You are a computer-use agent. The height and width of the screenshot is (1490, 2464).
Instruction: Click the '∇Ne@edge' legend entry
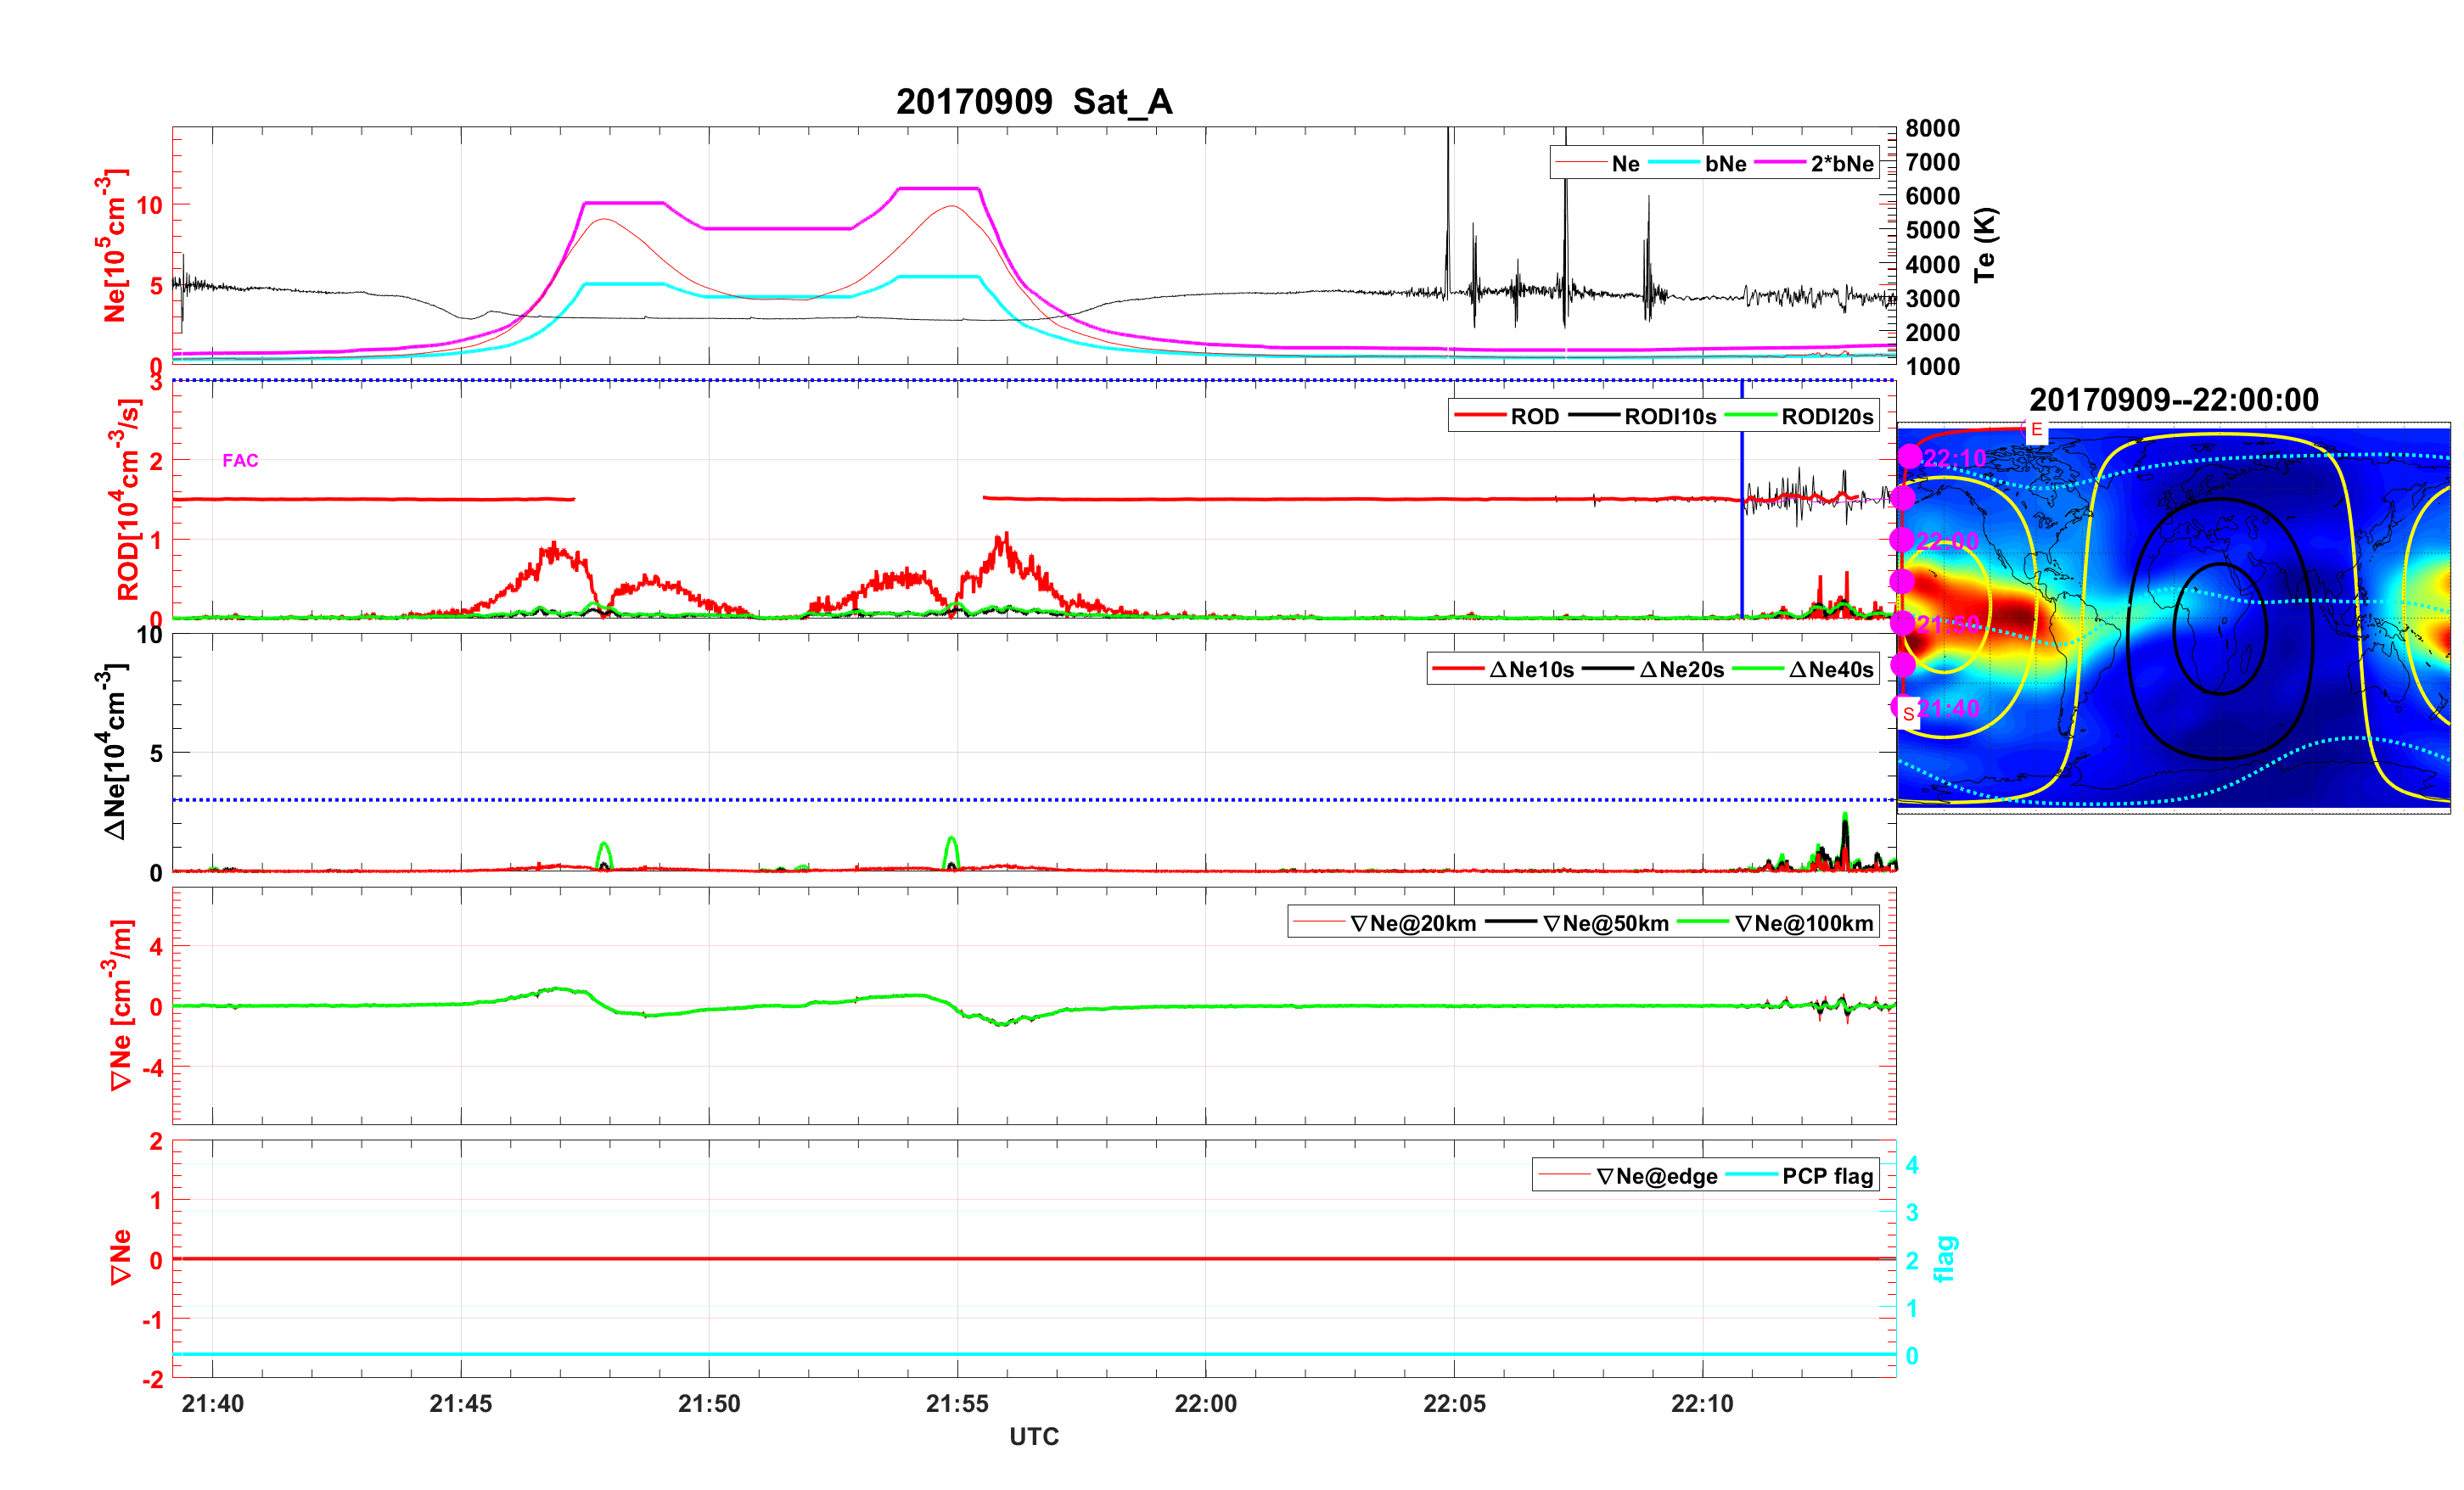click(1656, 1176)
